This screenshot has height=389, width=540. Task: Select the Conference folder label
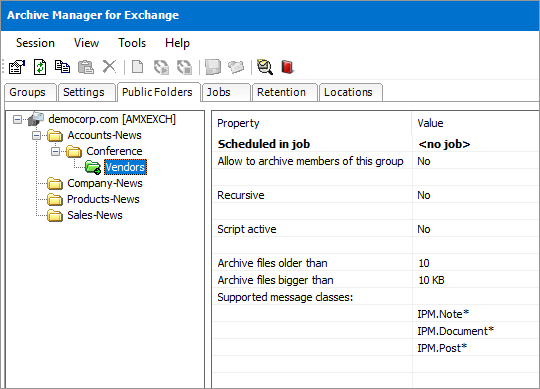(114, 151)
